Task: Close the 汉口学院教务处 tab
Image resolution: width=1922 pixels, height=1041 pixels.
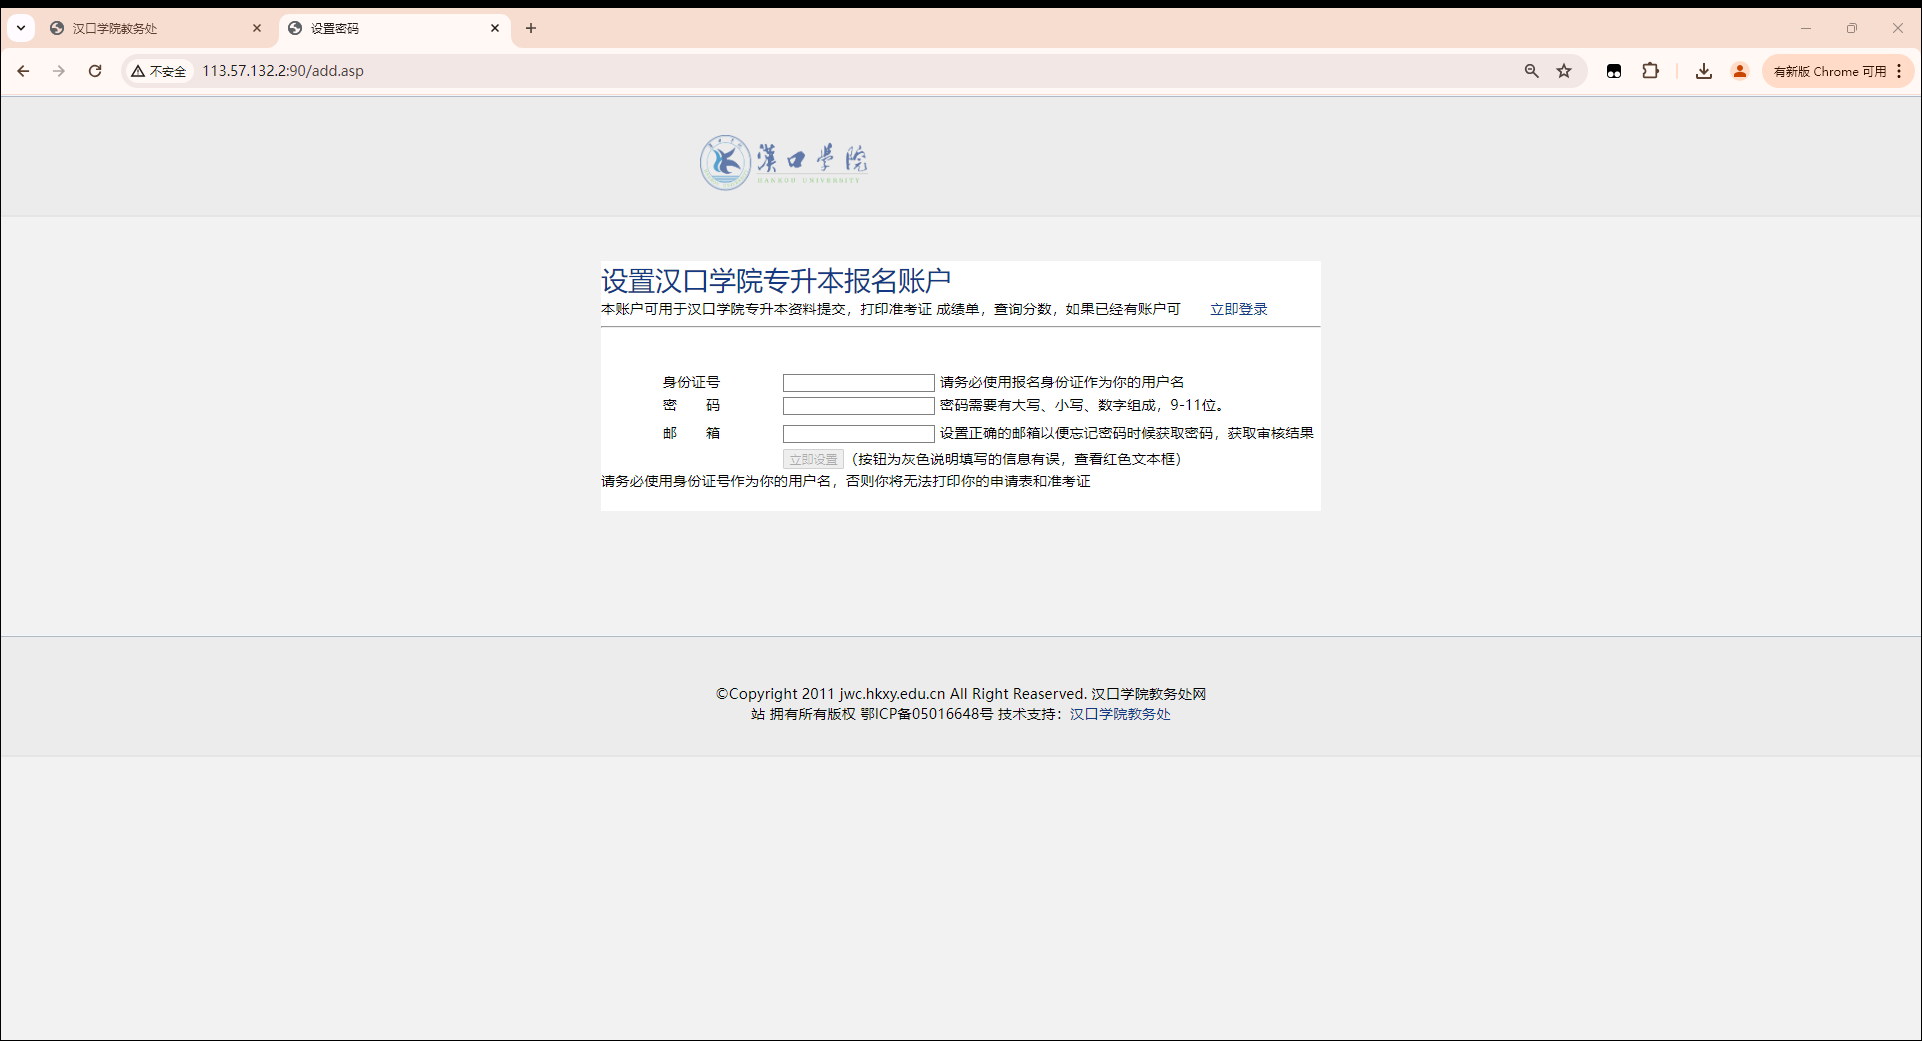Action: pyautogui.click(x=257, y=28)
